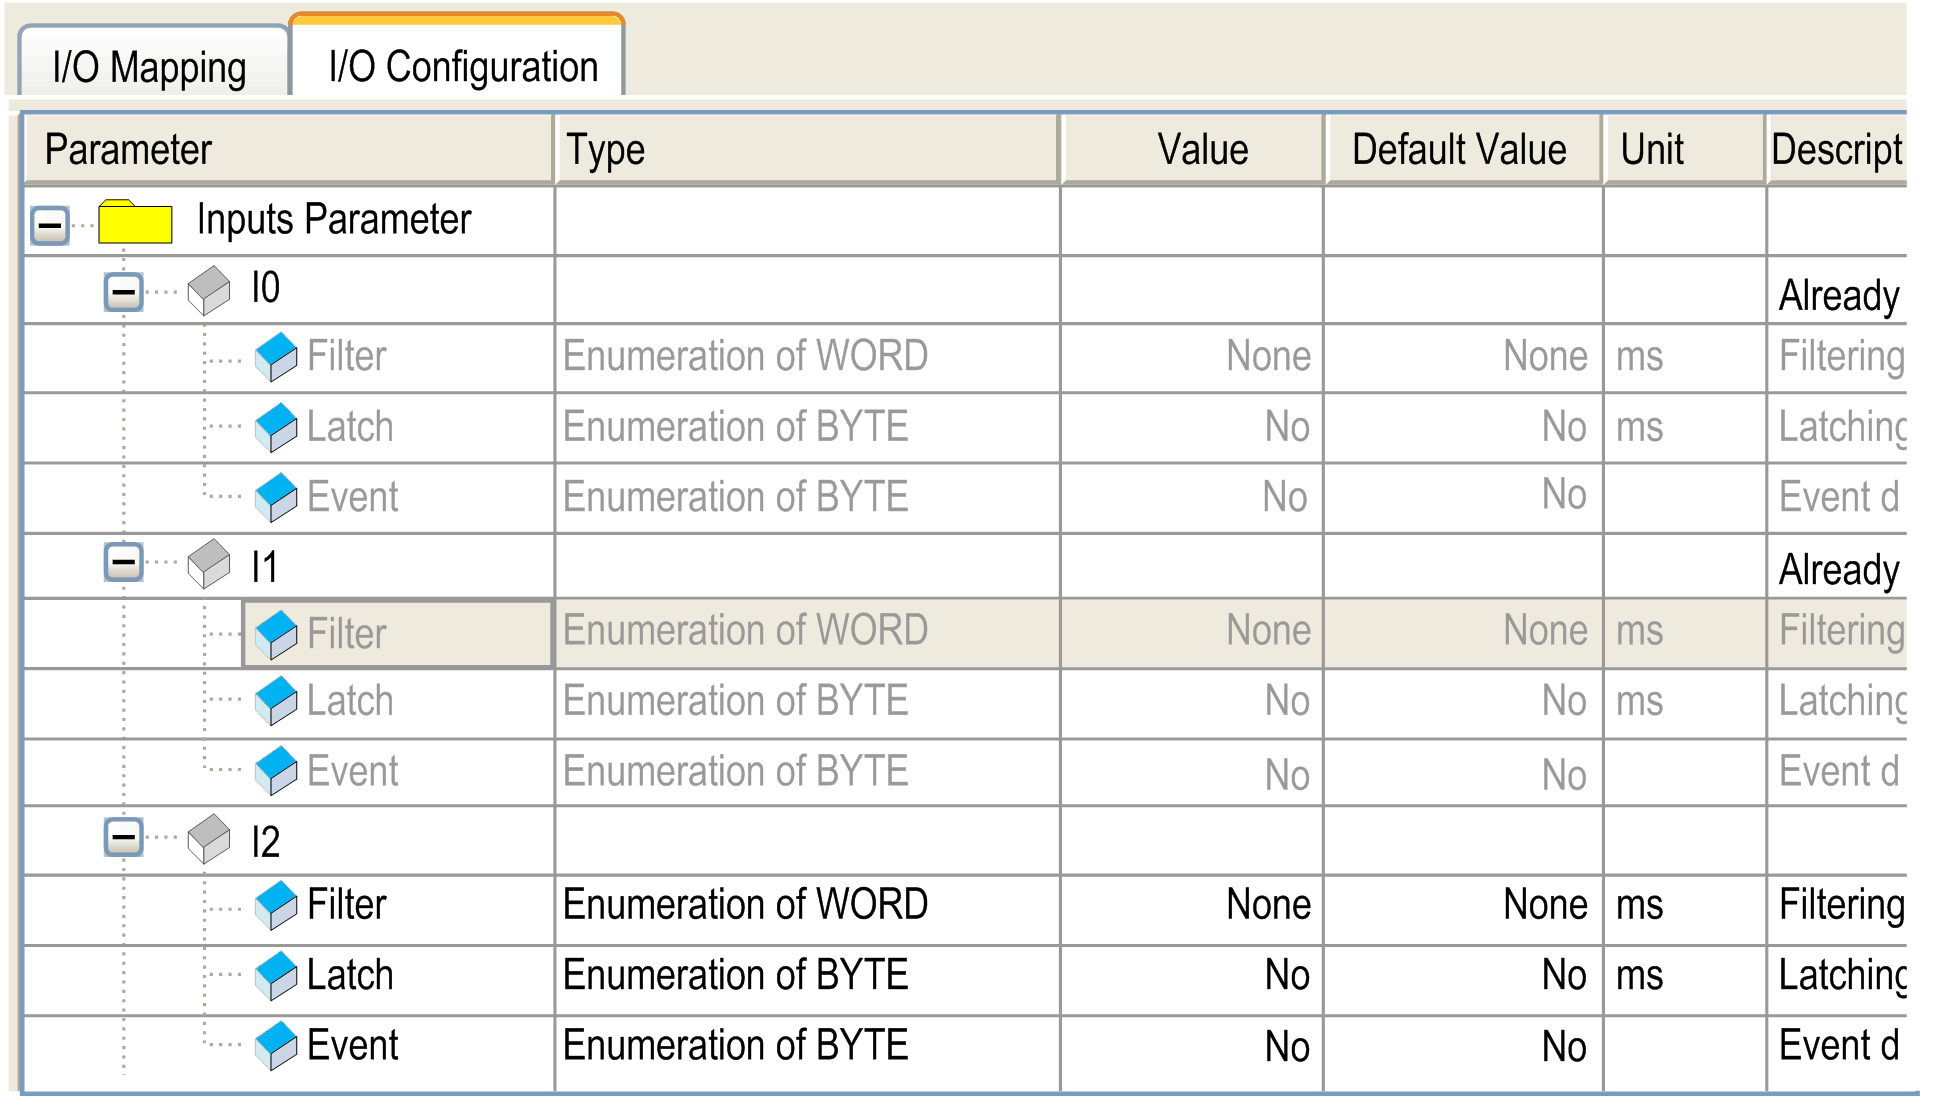Click the Value cell of I2 Latch
Viewport: 1959px width, 1111px height.
pos(1192,975)
